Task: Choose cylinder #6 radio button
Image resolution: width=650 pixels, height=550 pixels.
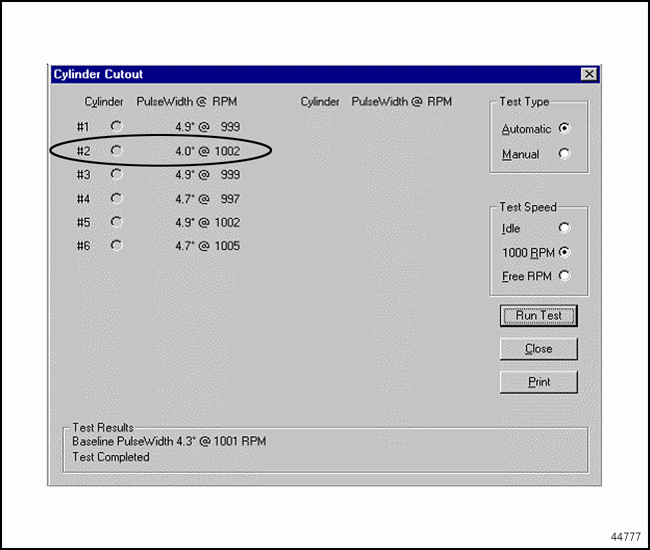Action: pyautogui.click(x=117, y=245)
